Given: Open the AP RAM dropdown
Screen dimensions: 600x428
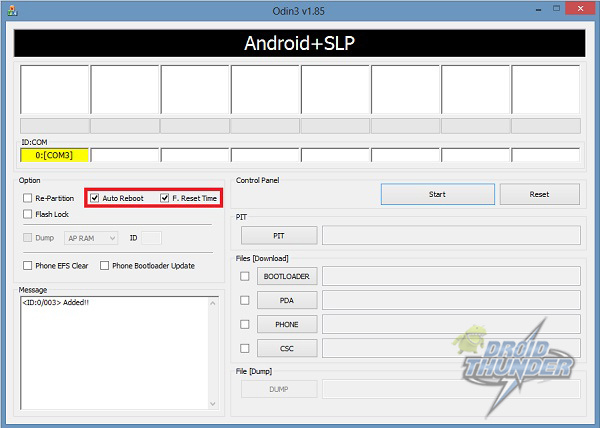Looking at the screenshot, I should [x=91, y=238].
